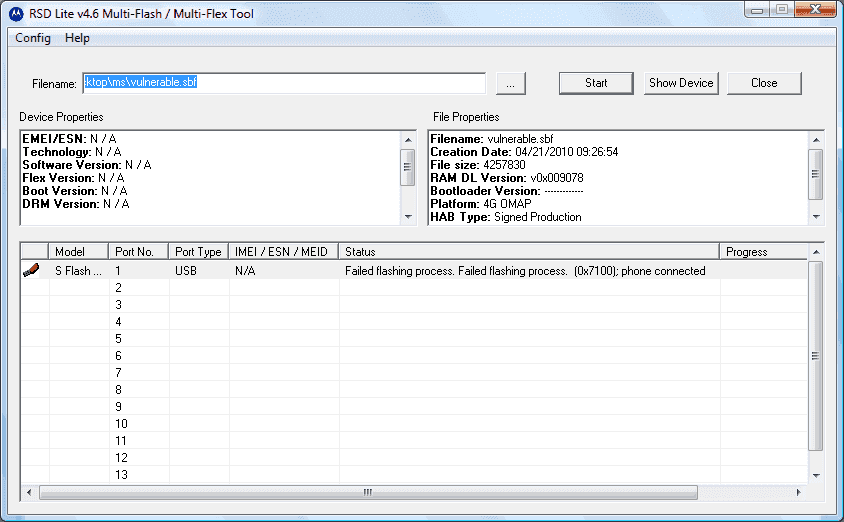Image resolution: width=844 pixels, height=522 pixels.
Task: Click the IMEI / ESN / MEID column header
Action: 284,251
